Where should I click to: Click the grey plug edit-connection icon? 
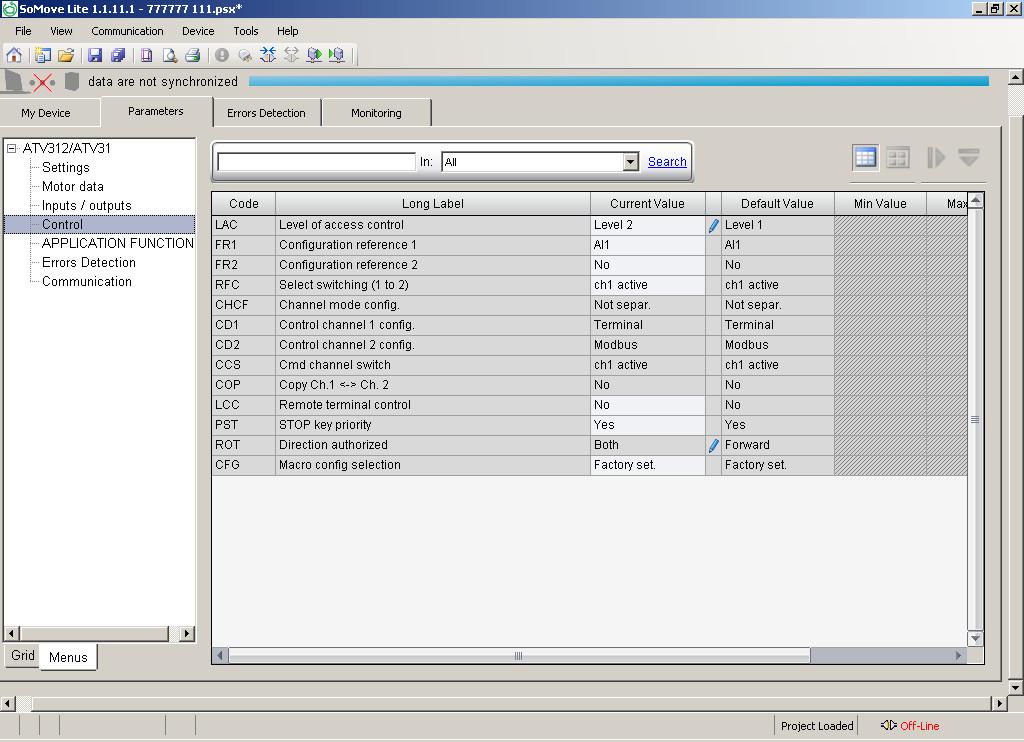point(245,55)
